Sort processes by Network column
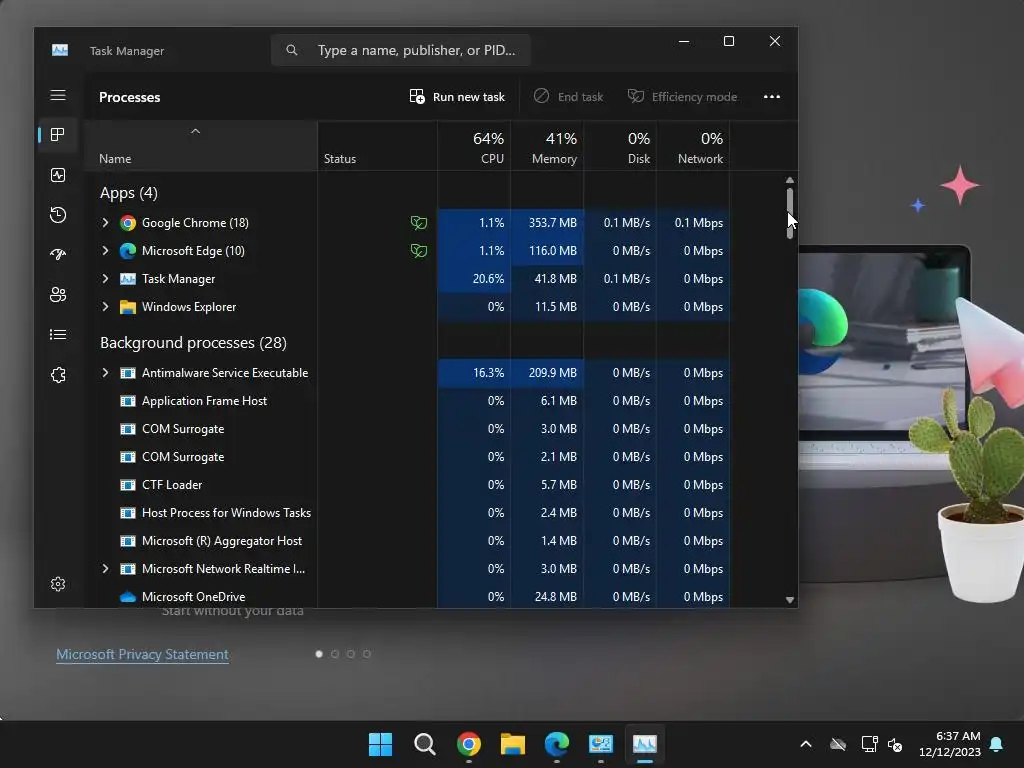The image size is (1024, 768). tap(694, 147)
